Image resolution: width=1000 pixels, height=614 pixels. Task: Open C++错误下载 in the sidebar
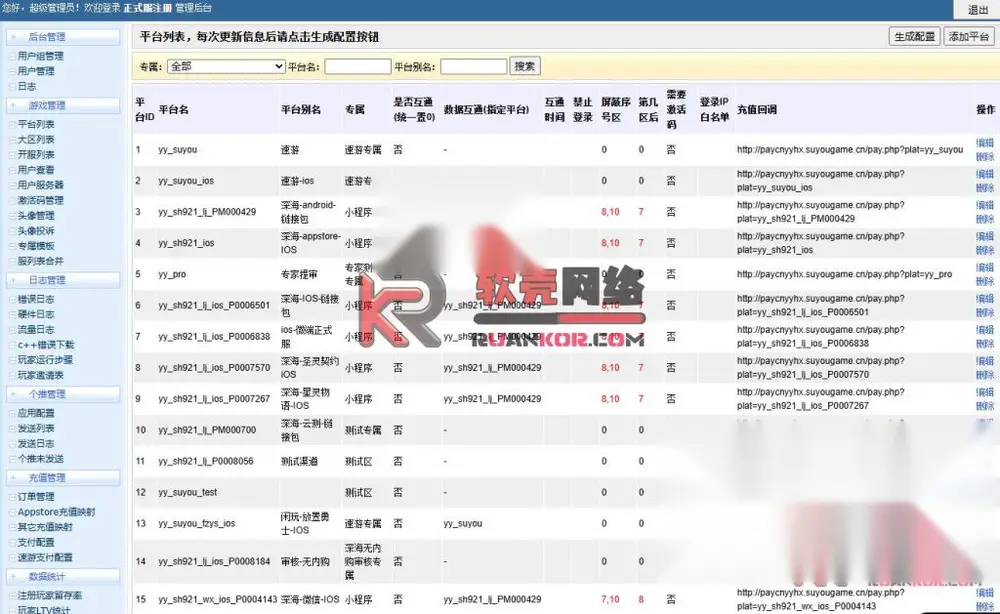46,345
